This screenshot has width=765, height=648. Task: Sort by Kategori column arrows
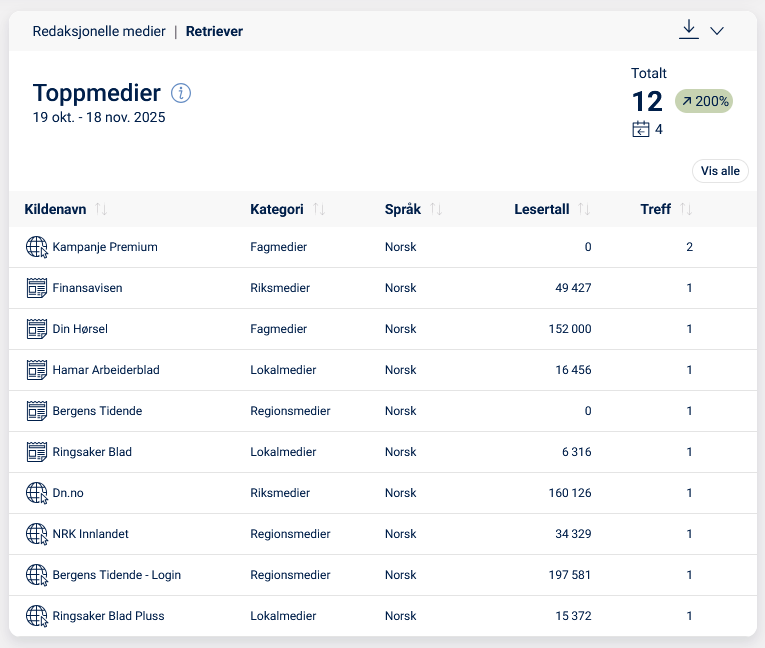[x=319, y=209]
